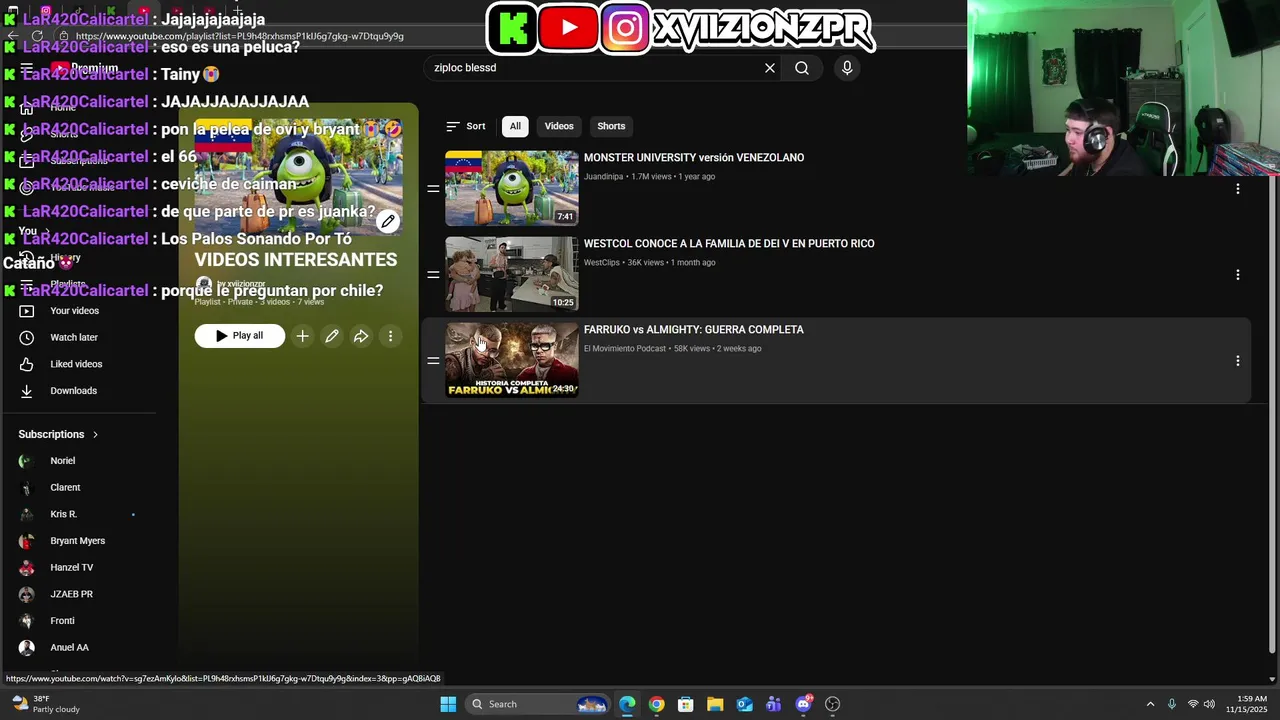Open MONSTER UNIVERSITY video thumbnail
This screenshot has width=1280, height=720.
pyautogui.click(x=512, y=188)
